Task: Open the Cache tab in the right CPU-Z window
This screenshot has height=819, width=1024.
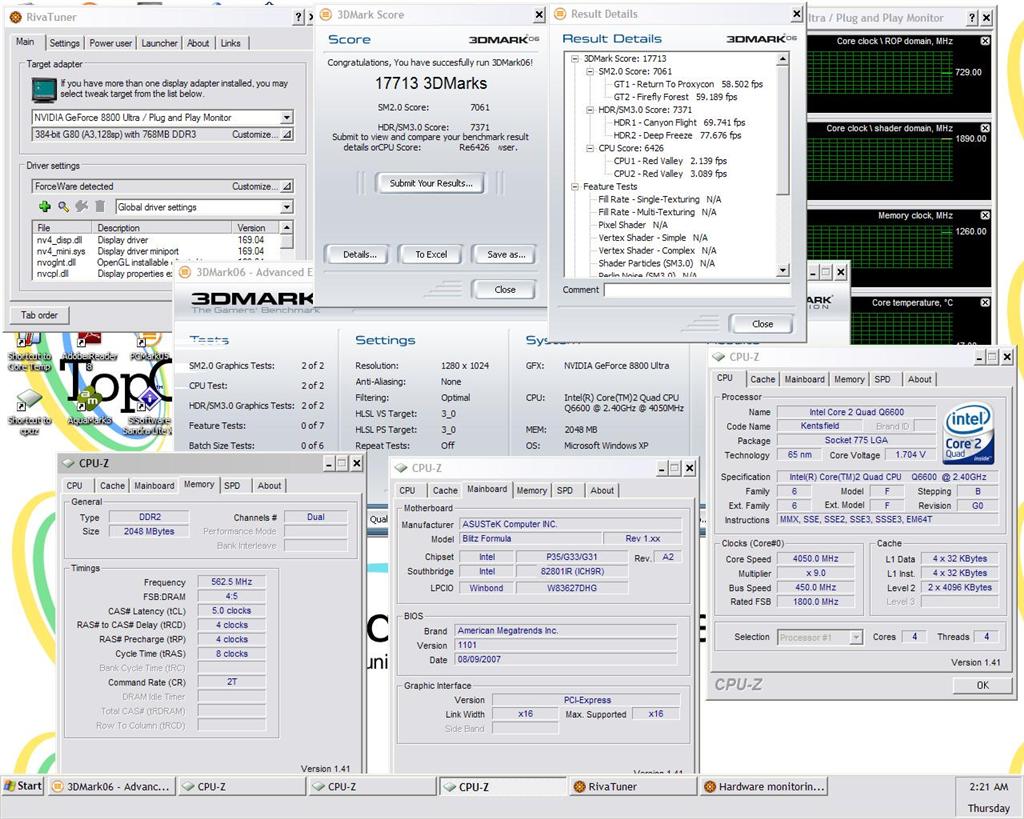Action: (762, 379)
